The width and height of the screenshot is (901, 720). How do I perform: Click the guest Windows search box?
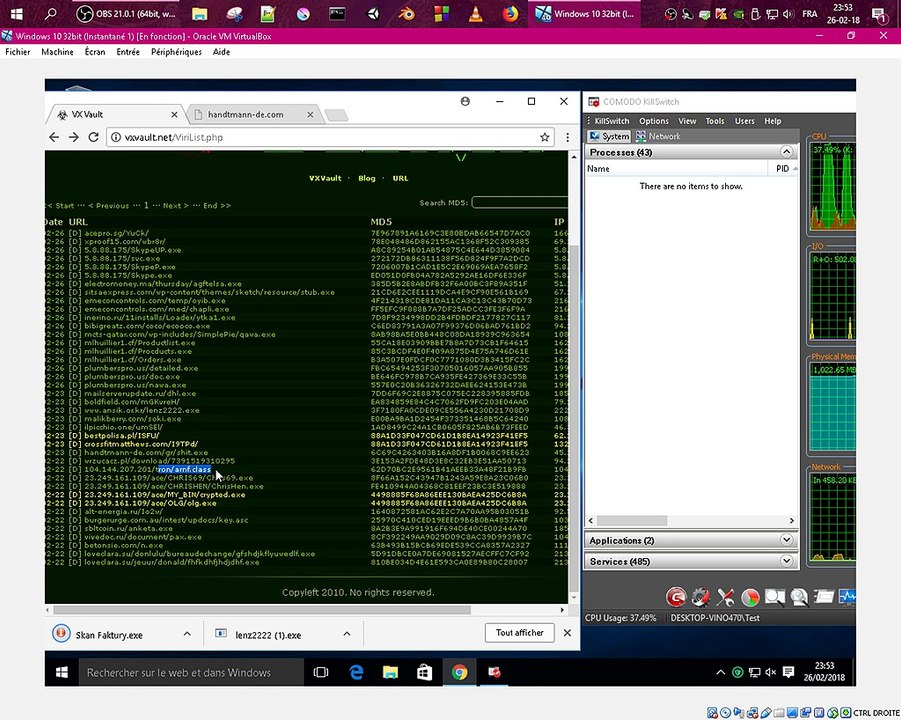[x=191, y=672]
